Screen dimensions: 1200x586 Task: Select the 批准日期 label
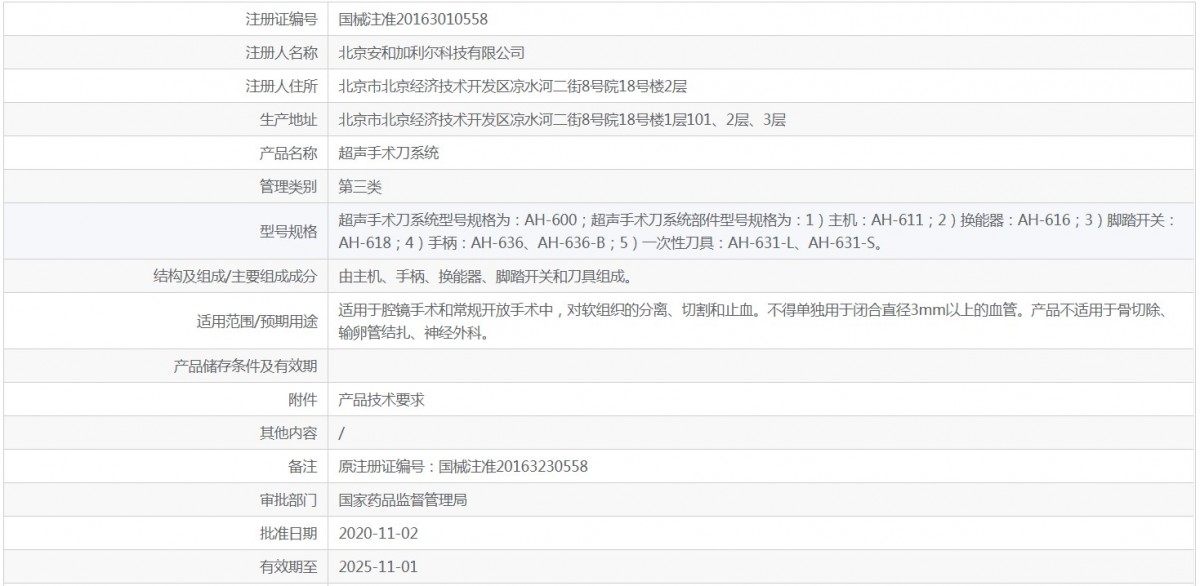pos(288,533)
